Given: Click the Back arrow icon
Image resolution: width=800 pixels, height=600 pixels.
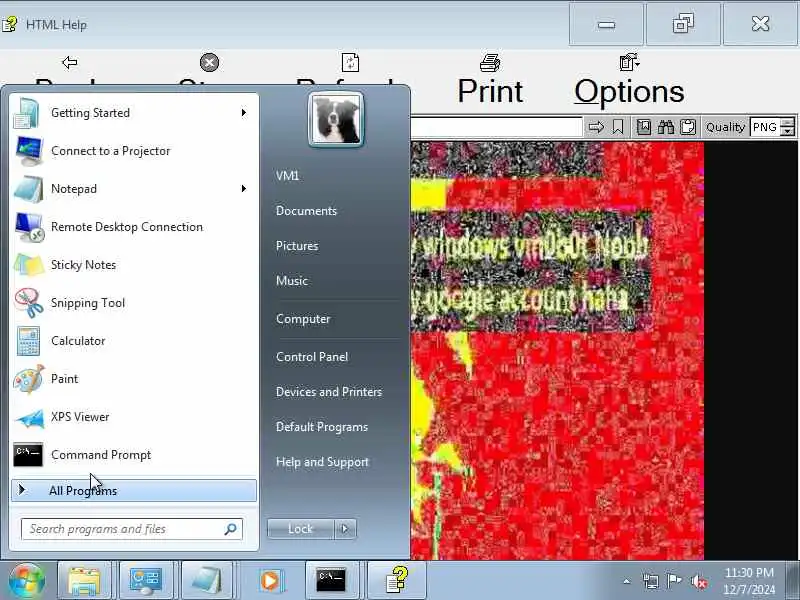Looking at the screenshot, I should point(70,63).
